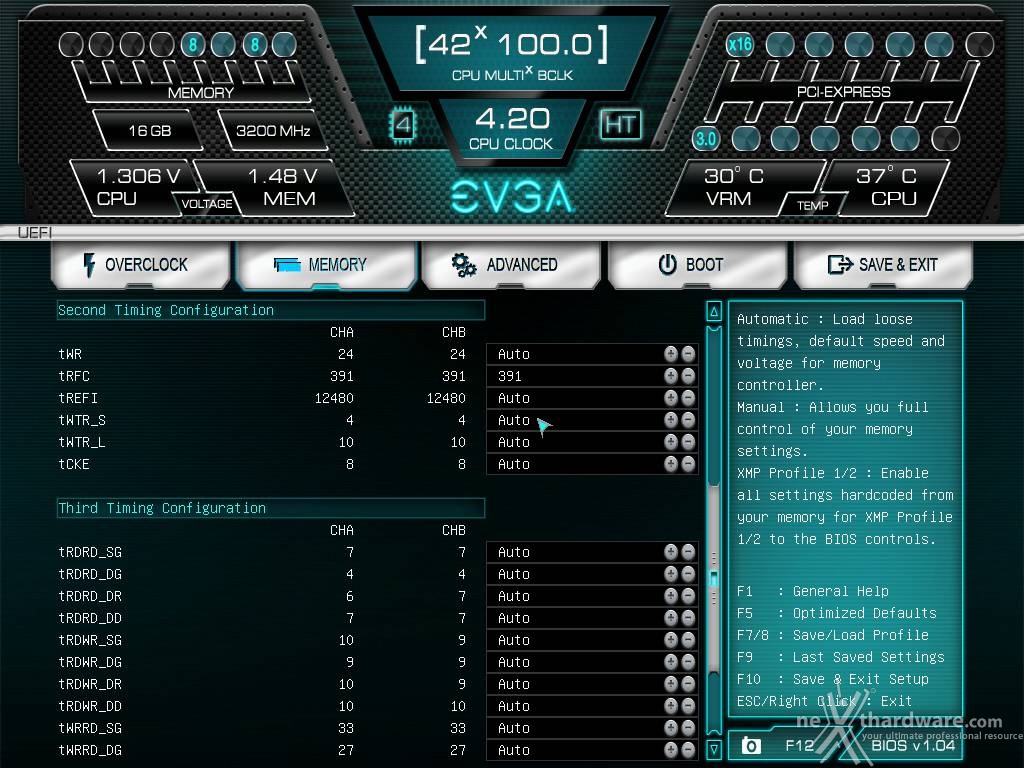Click minus on the tRDRD_DD row
This screenshot has height=768, width=1024.
688,618
